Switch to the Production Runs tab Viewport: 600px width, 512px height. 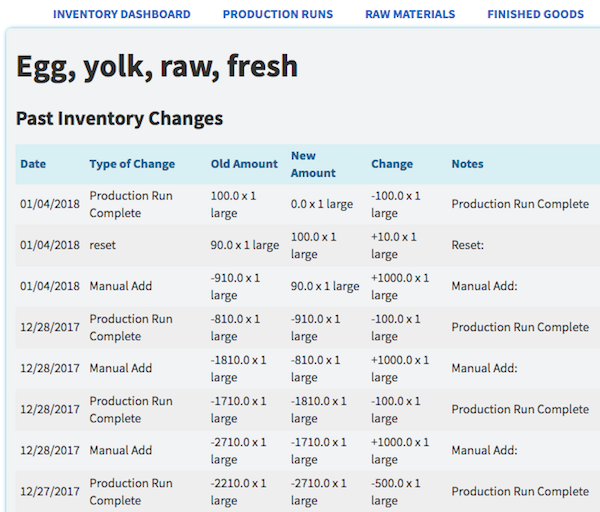click(x=278, y=15)
